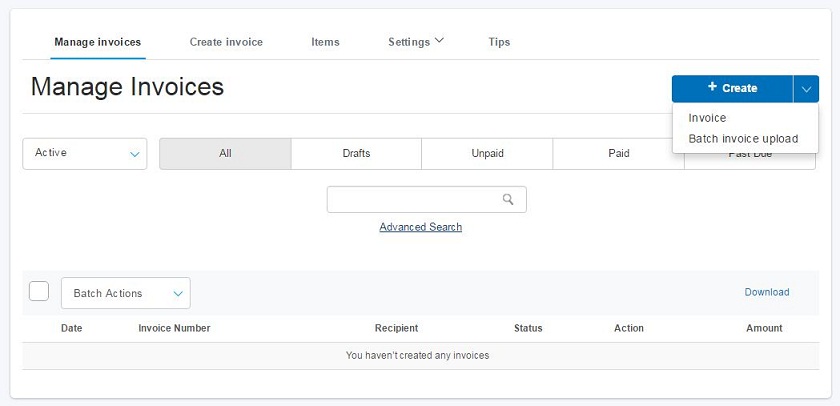The width and height of the screenshot is (840, 406).
Task: Switch to the Create invoice tab
Action: 226,42
